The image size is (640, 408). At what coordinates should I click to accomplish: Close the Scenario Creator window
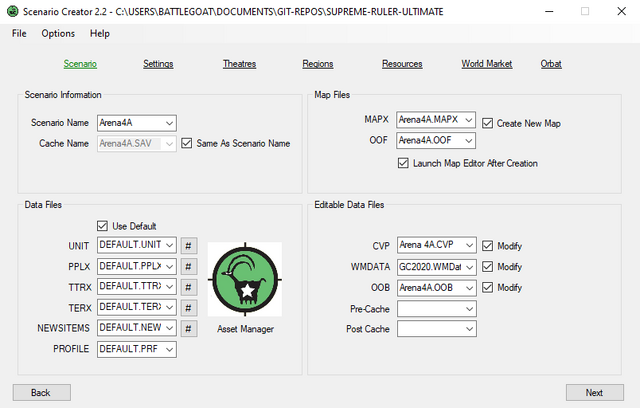[x=621, y=11]
